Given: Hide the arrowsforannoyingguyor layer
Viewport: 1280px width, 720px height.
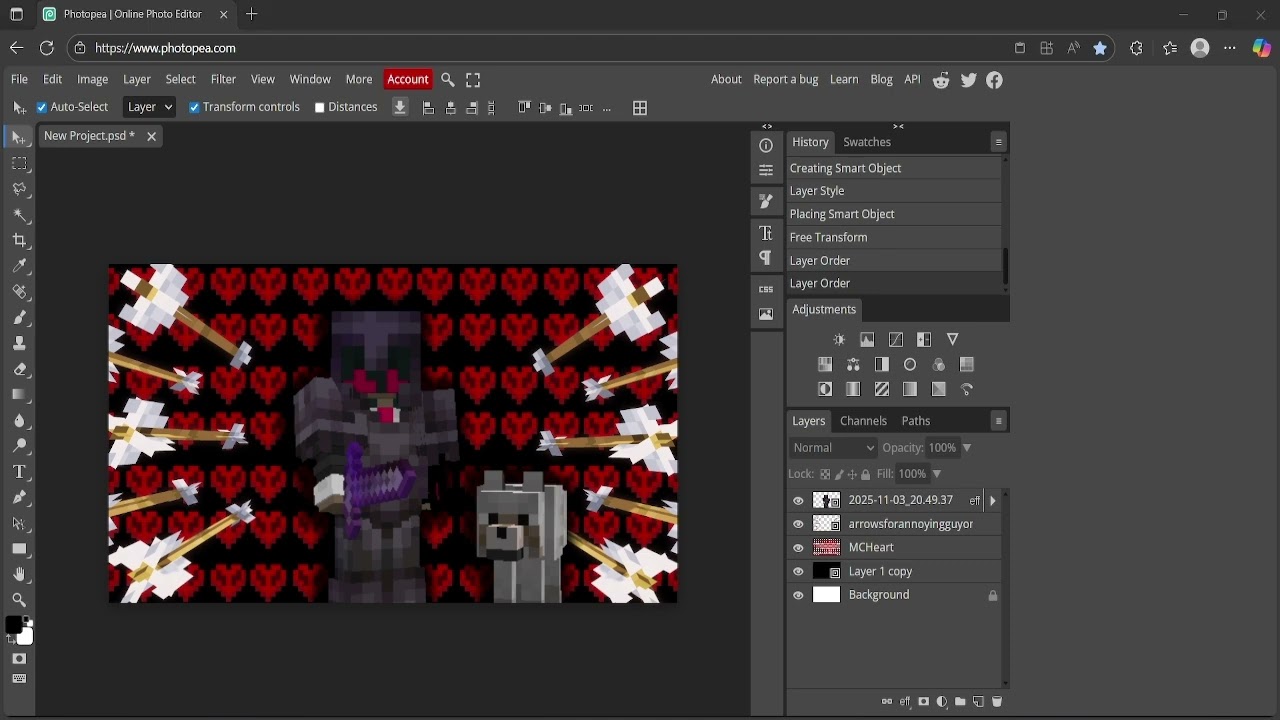Looking at the screenshot, I should click(798, 524).
